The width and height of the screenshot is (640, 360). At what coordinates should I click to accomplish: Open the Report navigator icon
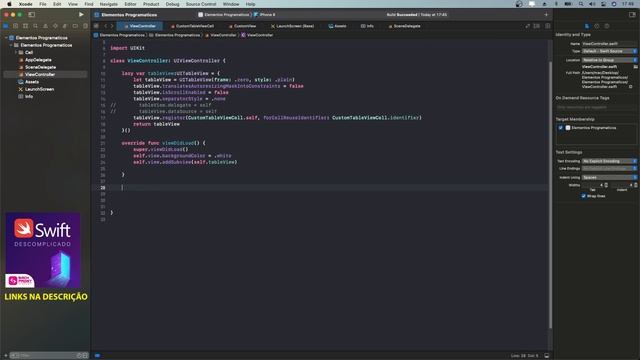(x=85, y=26)
